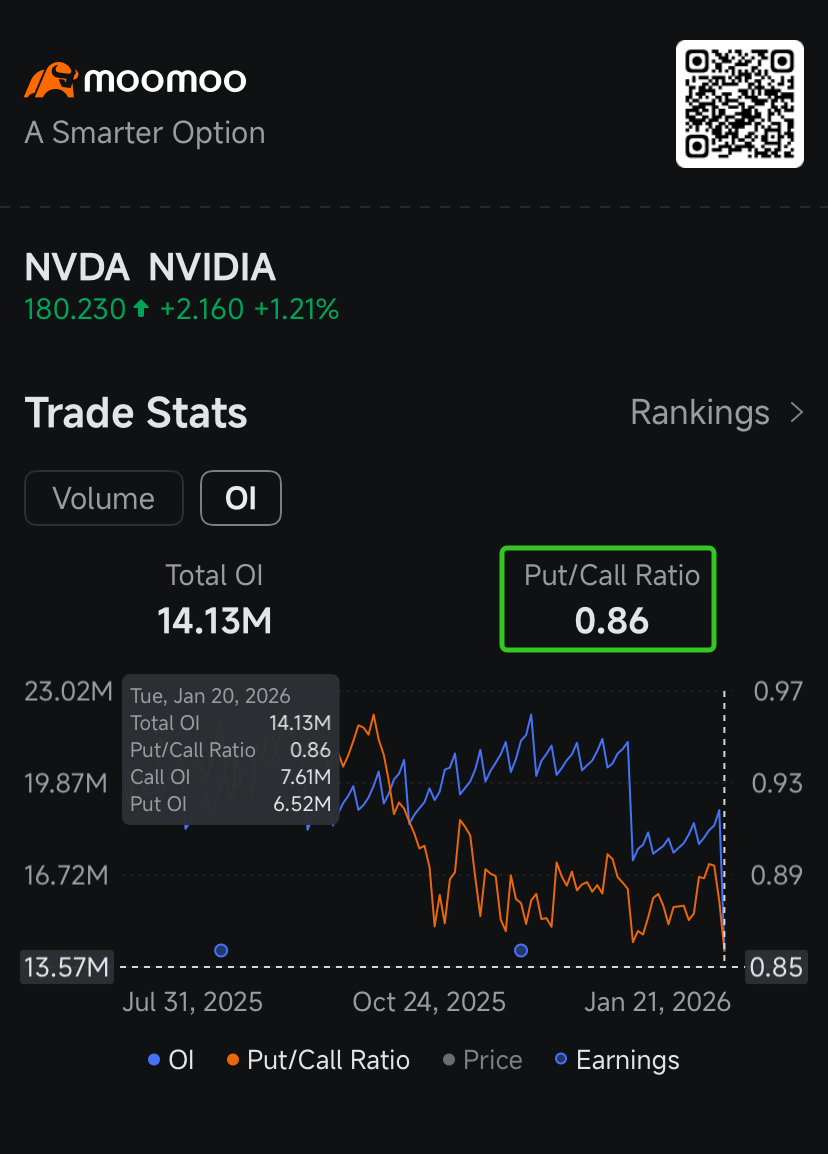Select the OI tab
The height and width of the screenshot is (1154, 828).
coord(241,498)
